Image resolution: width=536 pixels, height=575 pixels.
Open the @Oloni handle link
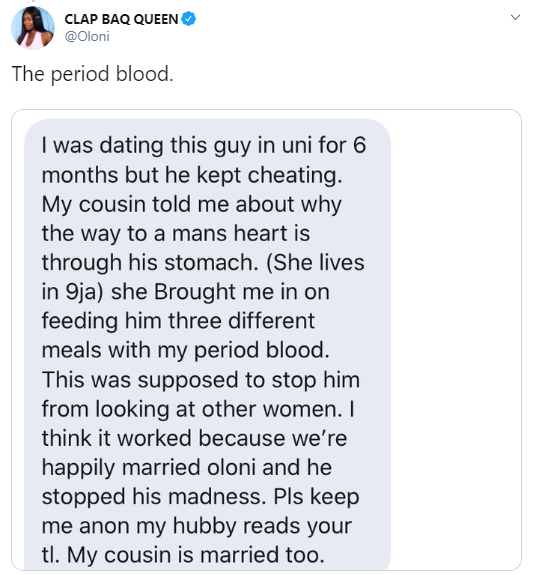click(87, 37)
